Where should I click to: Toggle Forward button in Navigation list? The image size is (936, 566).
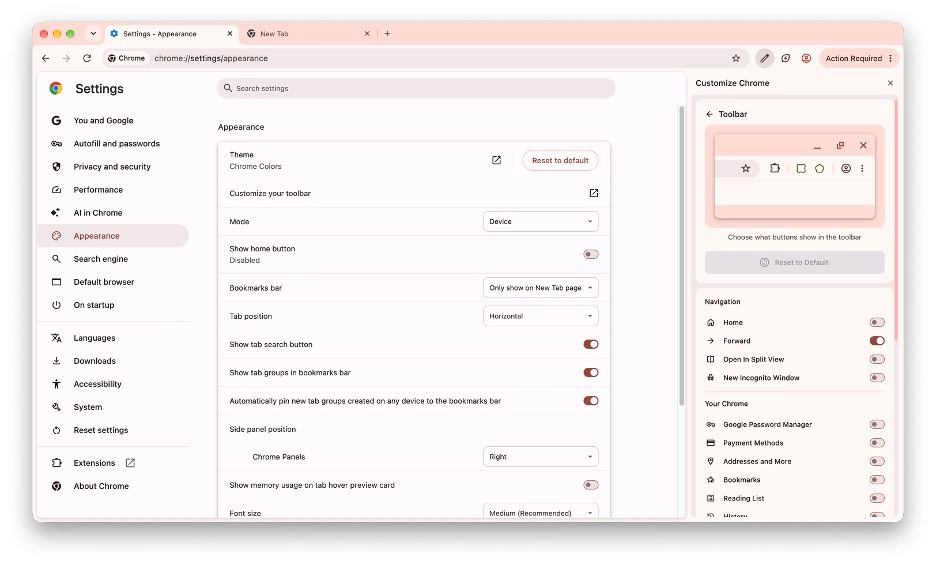point(876,341)
